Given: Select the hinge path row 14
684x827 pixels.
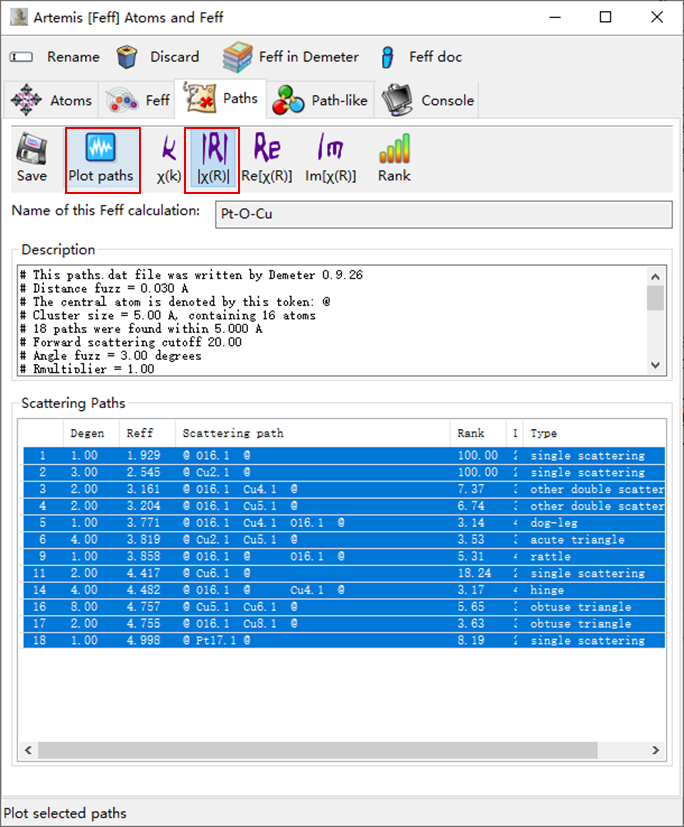Looking at the screenshot, I should click(x=344, y=590).
